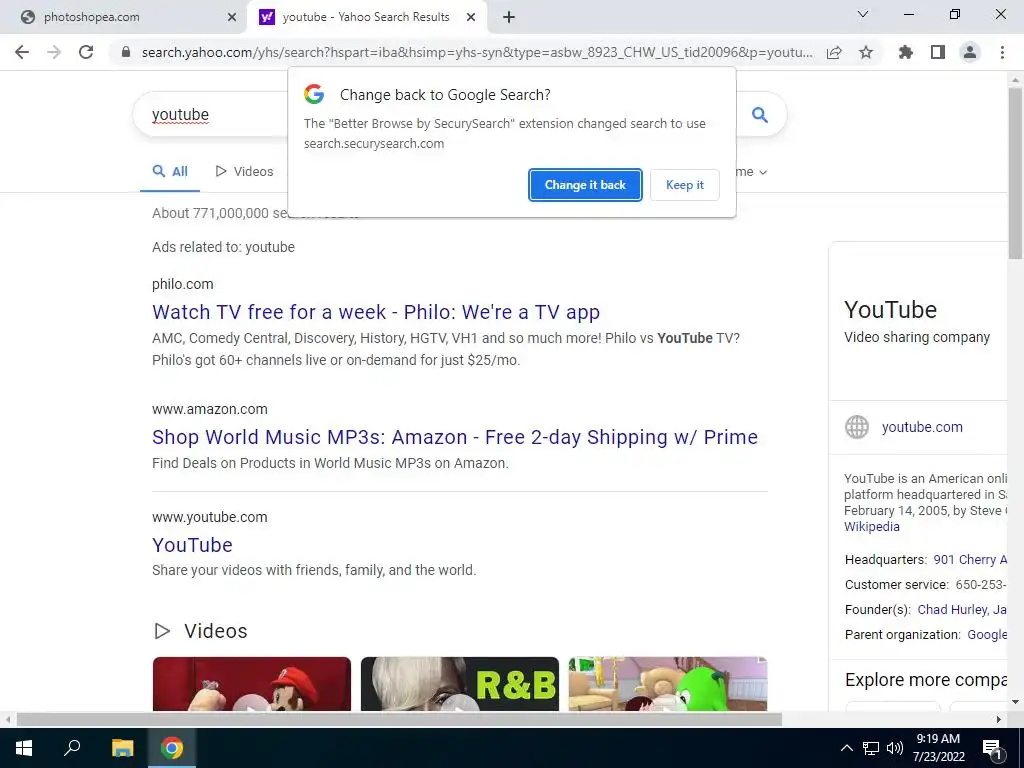Open the notification center icon

click(x=992, y=749)
